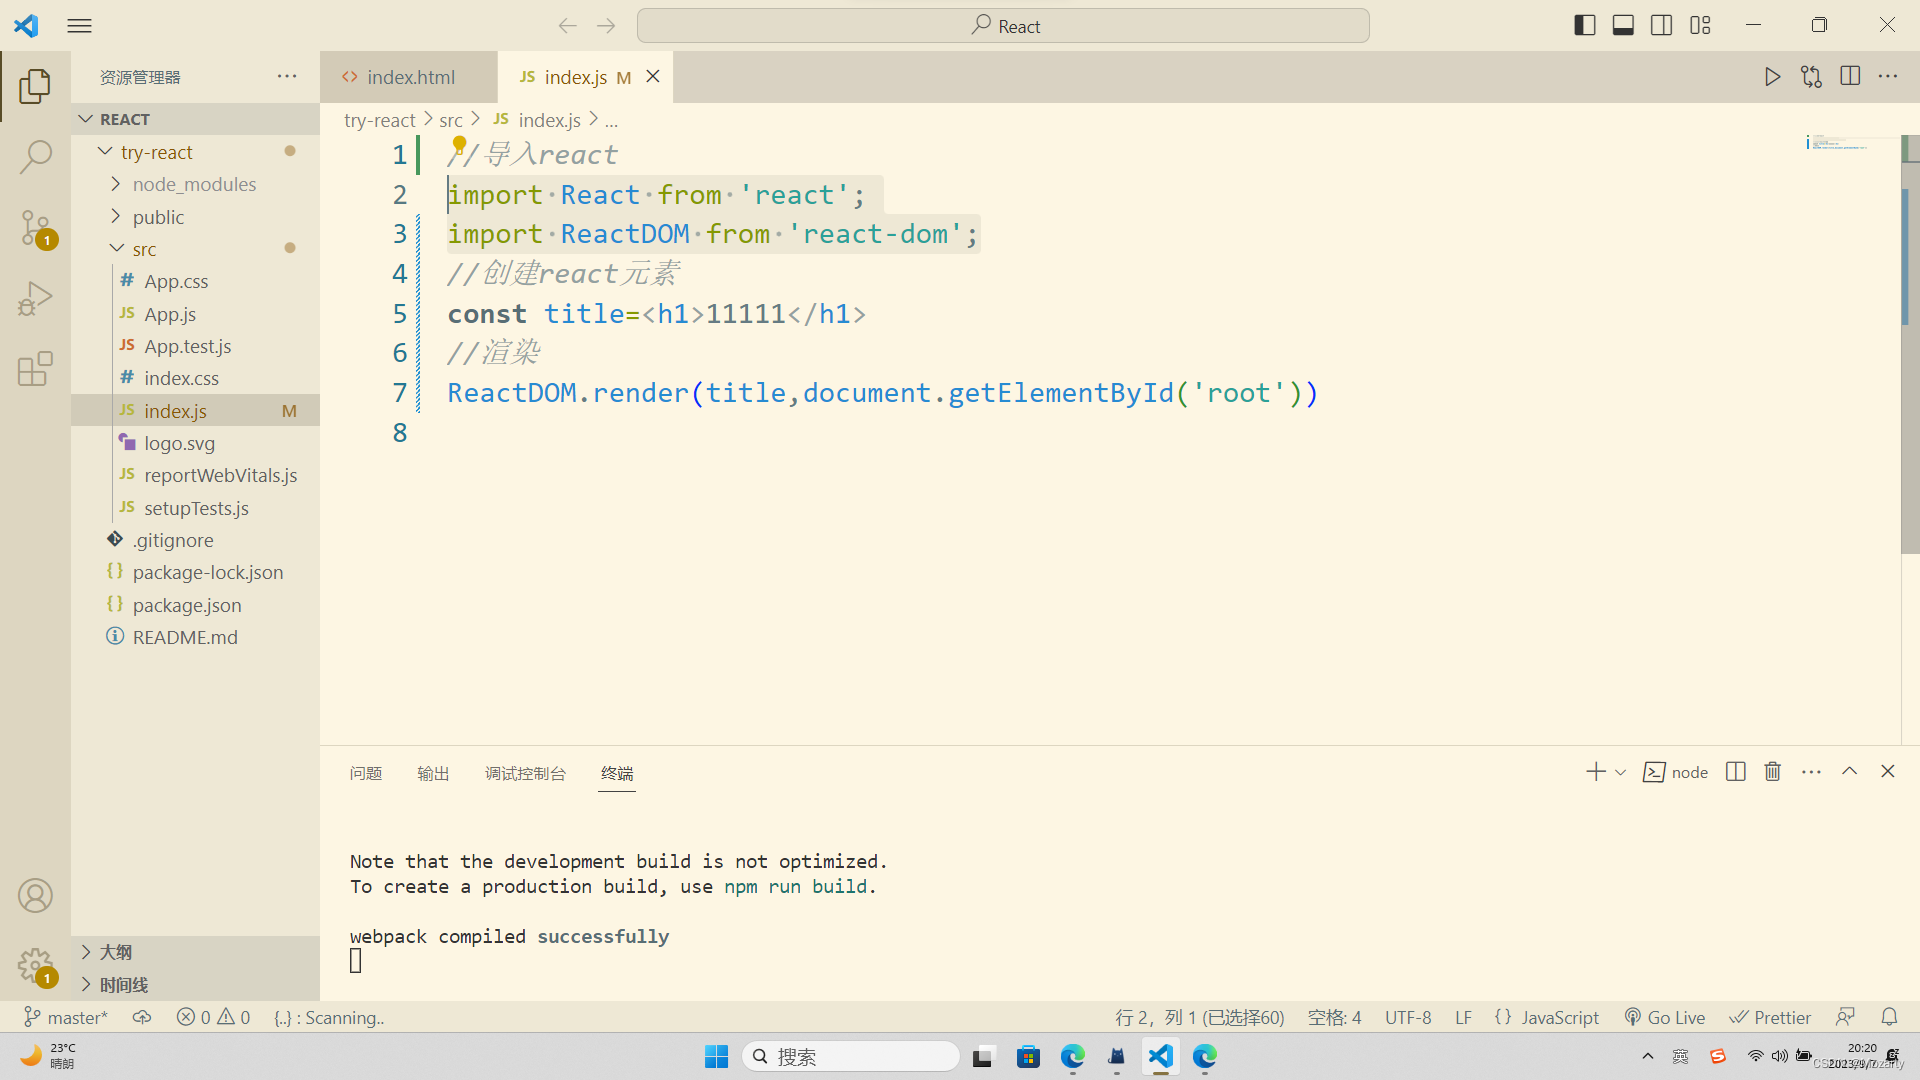Open terminal launch profile dropdown arrow
This screenshot has width=1920, height=1080.
coord(1621,772)
